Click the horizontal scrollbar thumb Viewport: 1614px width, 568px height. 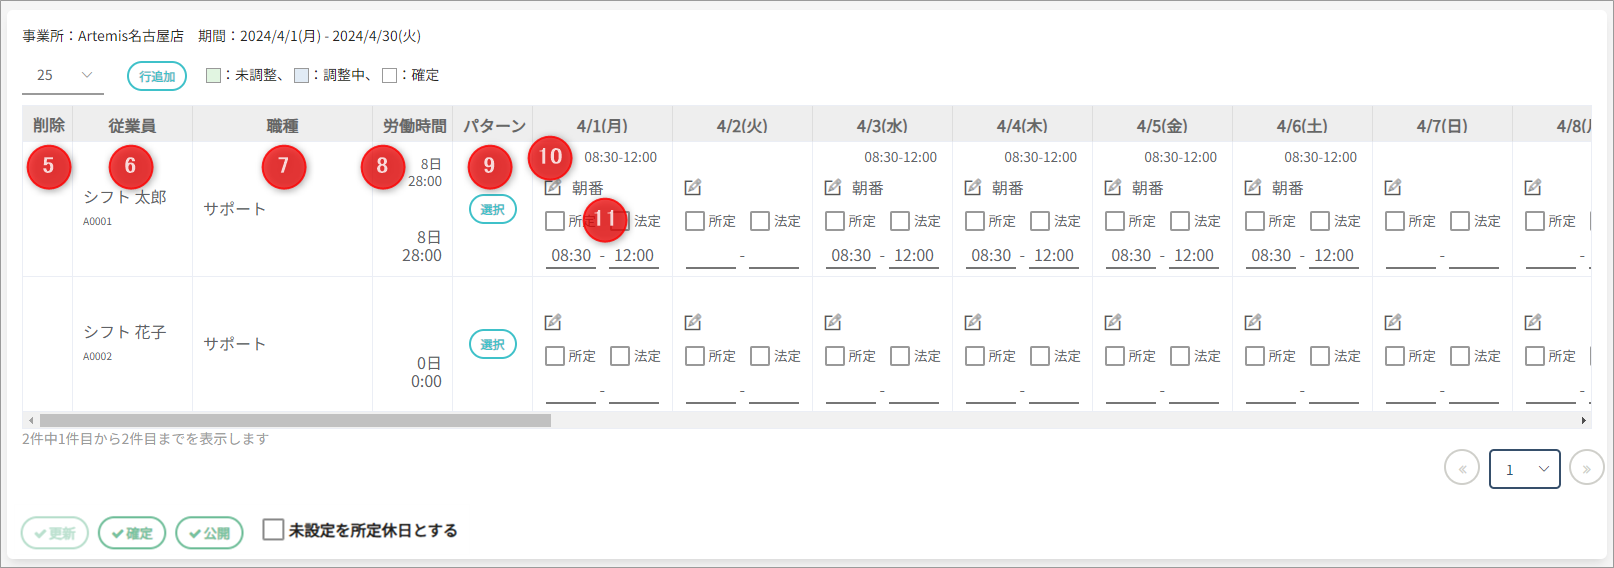point(295,421)
